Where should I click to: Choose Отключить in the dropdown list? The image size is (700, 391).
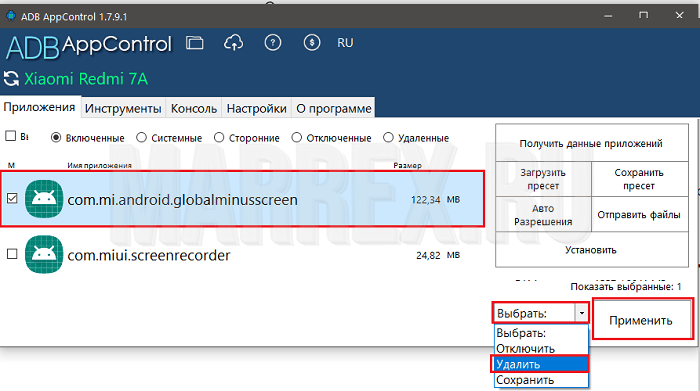coord(542,349)
